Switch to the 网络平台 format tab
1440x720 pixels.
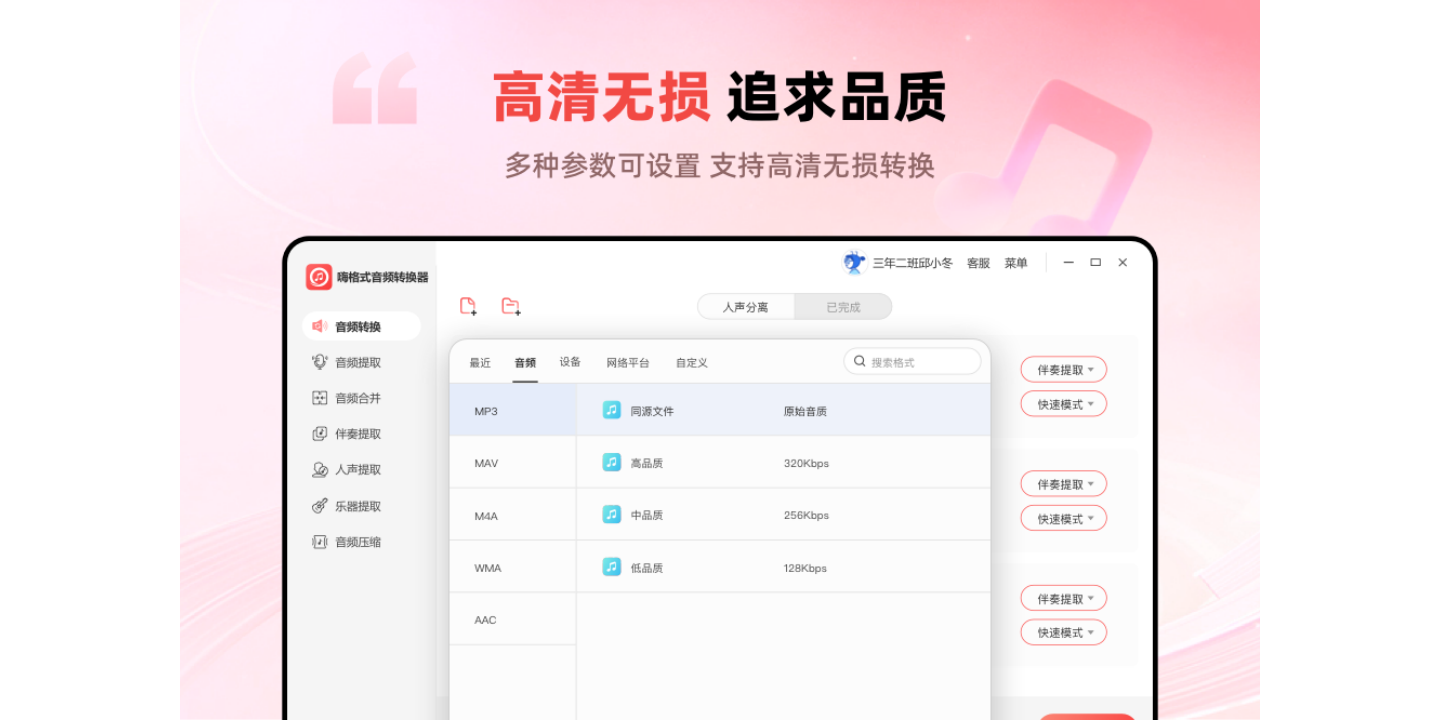pos(628,363)
